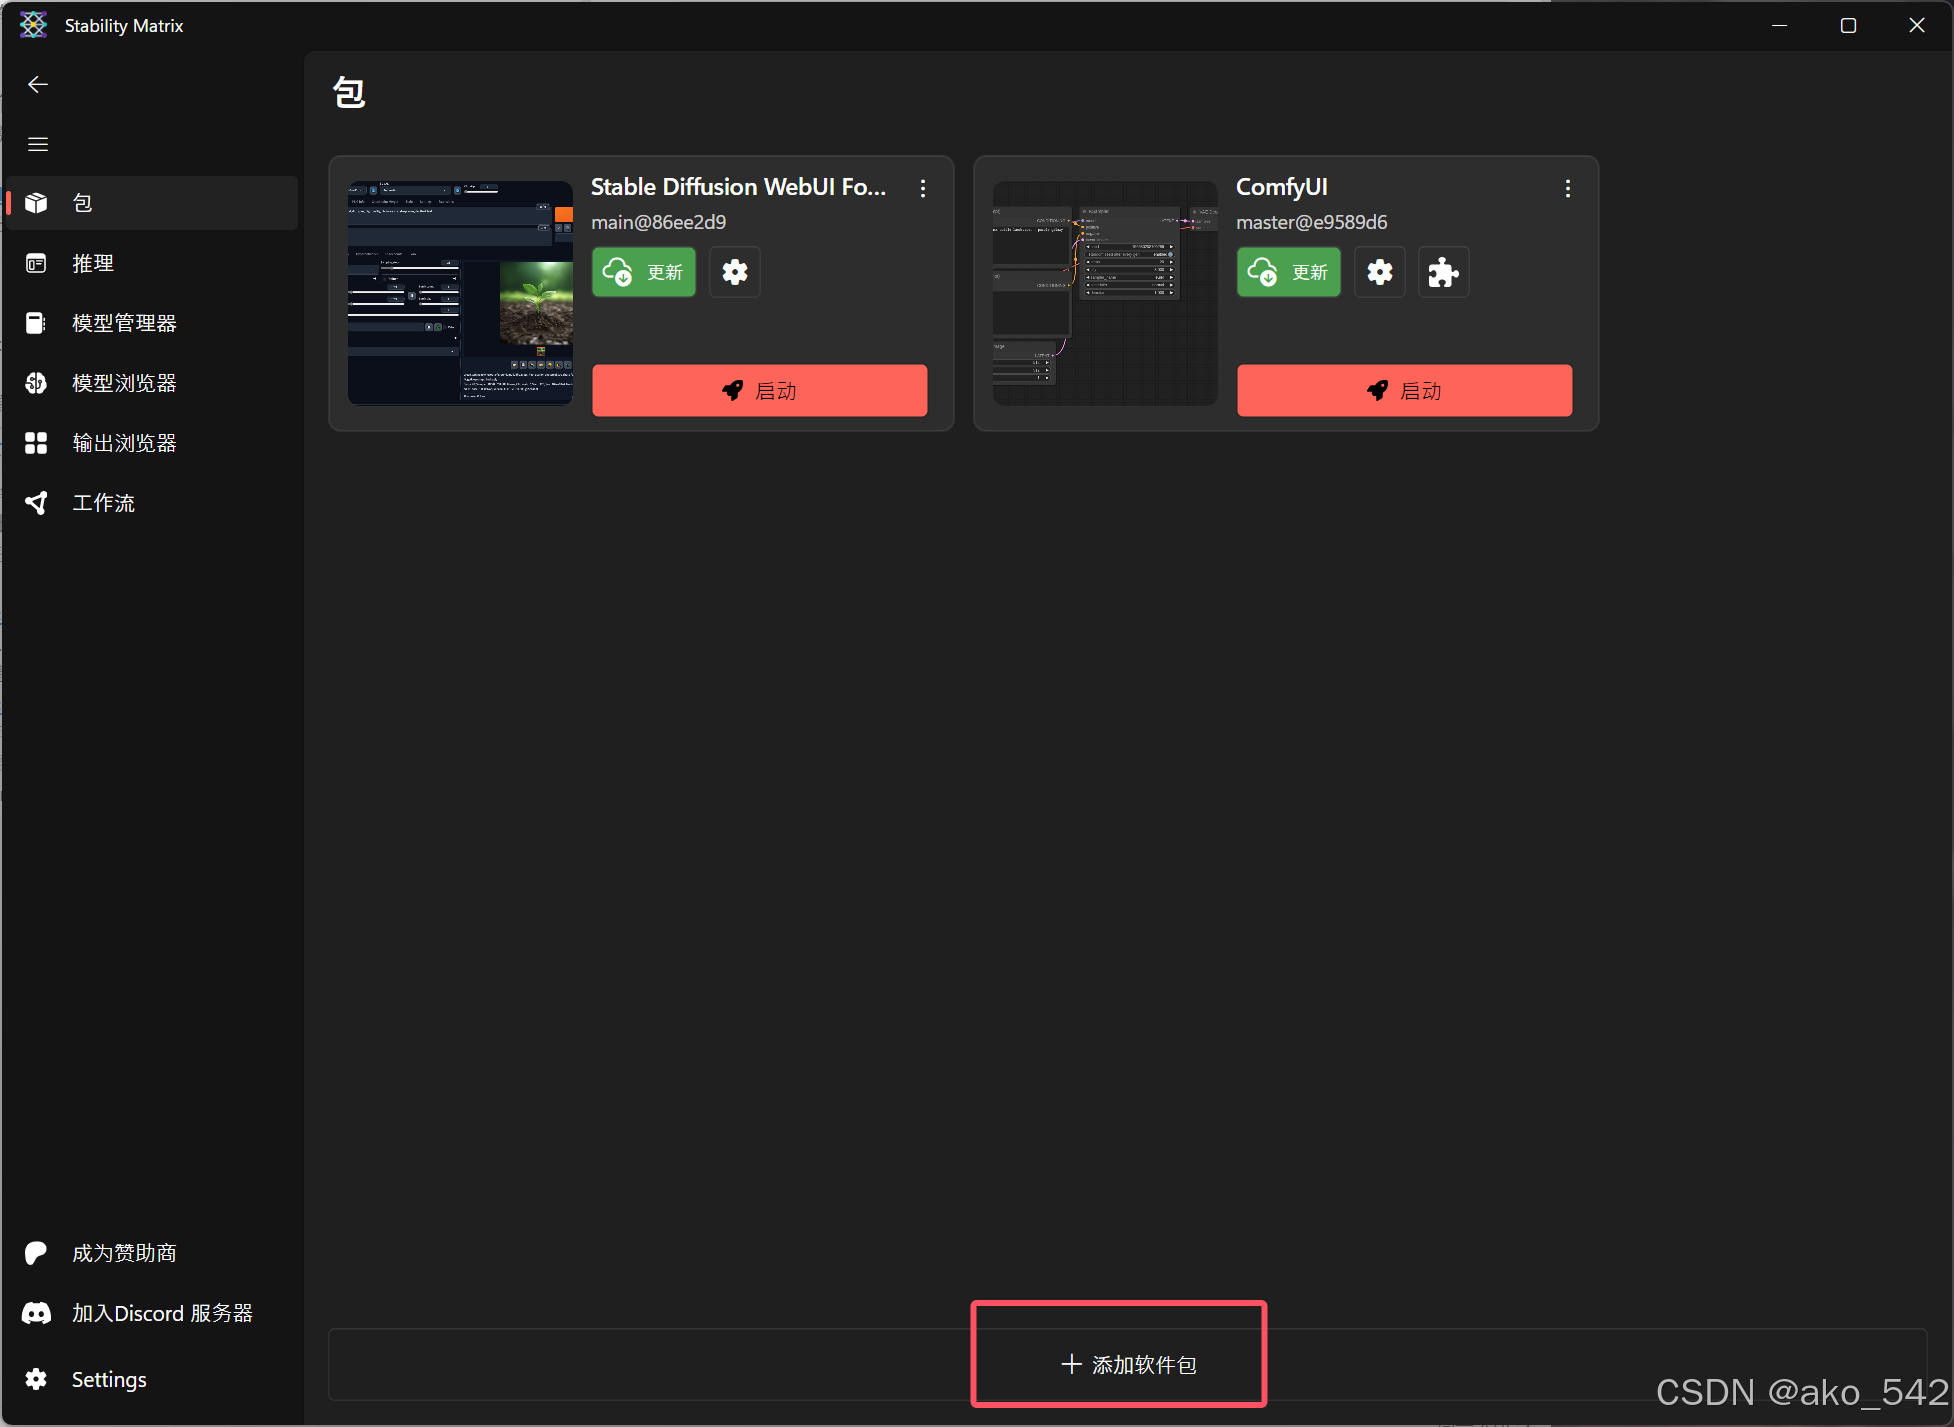Launch ComfyUI with 启动 button
Image resolution: width=1954 pixels, height=1427 pixels.
(1405, 390)
